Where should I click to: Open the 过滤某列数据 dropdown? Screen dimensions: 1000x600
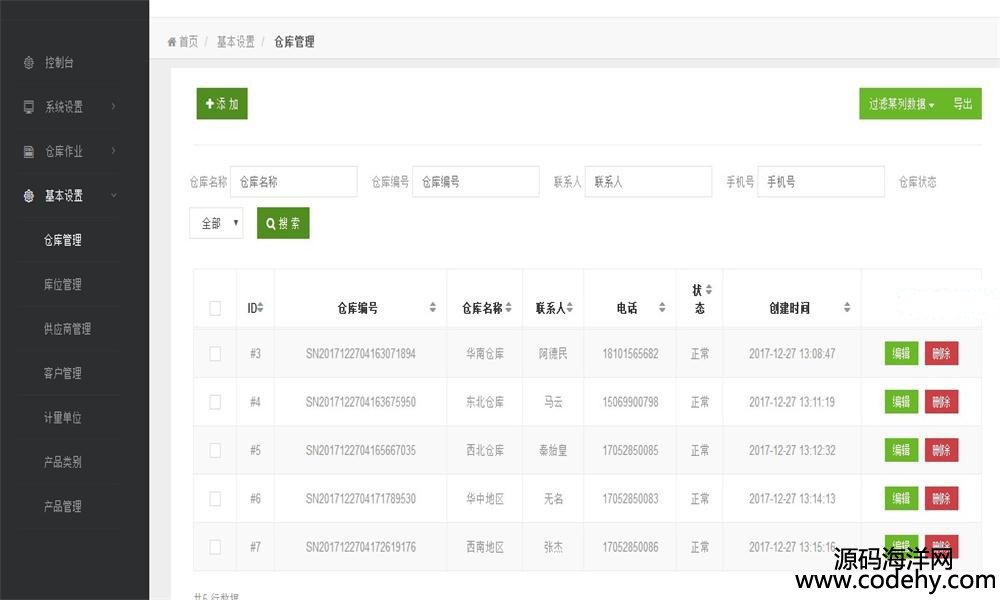901,104
